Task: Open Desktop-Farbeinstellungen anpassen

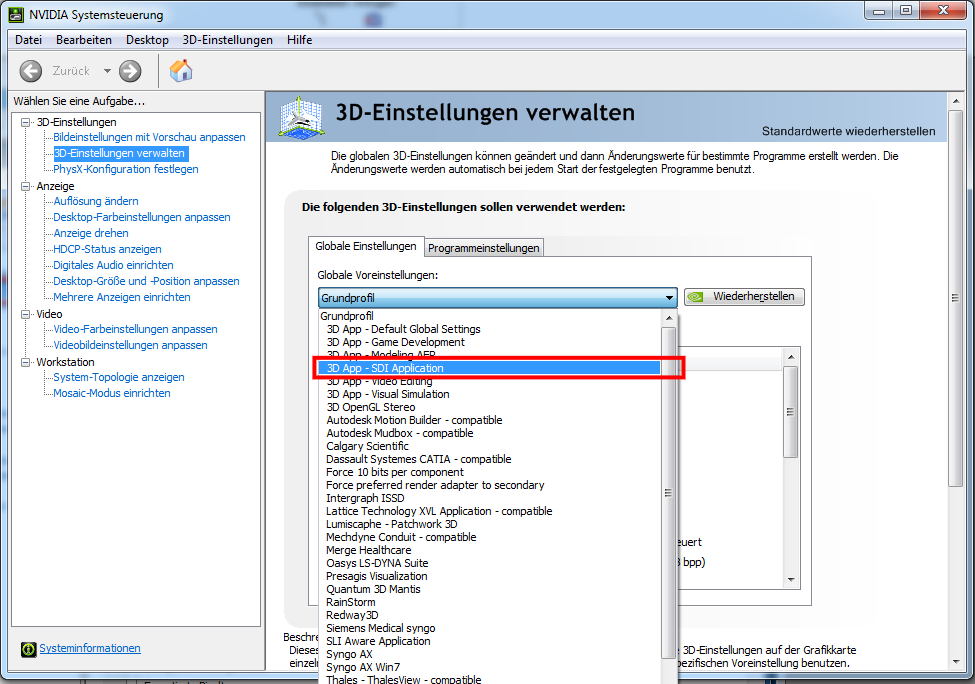Action: (142, 217)
